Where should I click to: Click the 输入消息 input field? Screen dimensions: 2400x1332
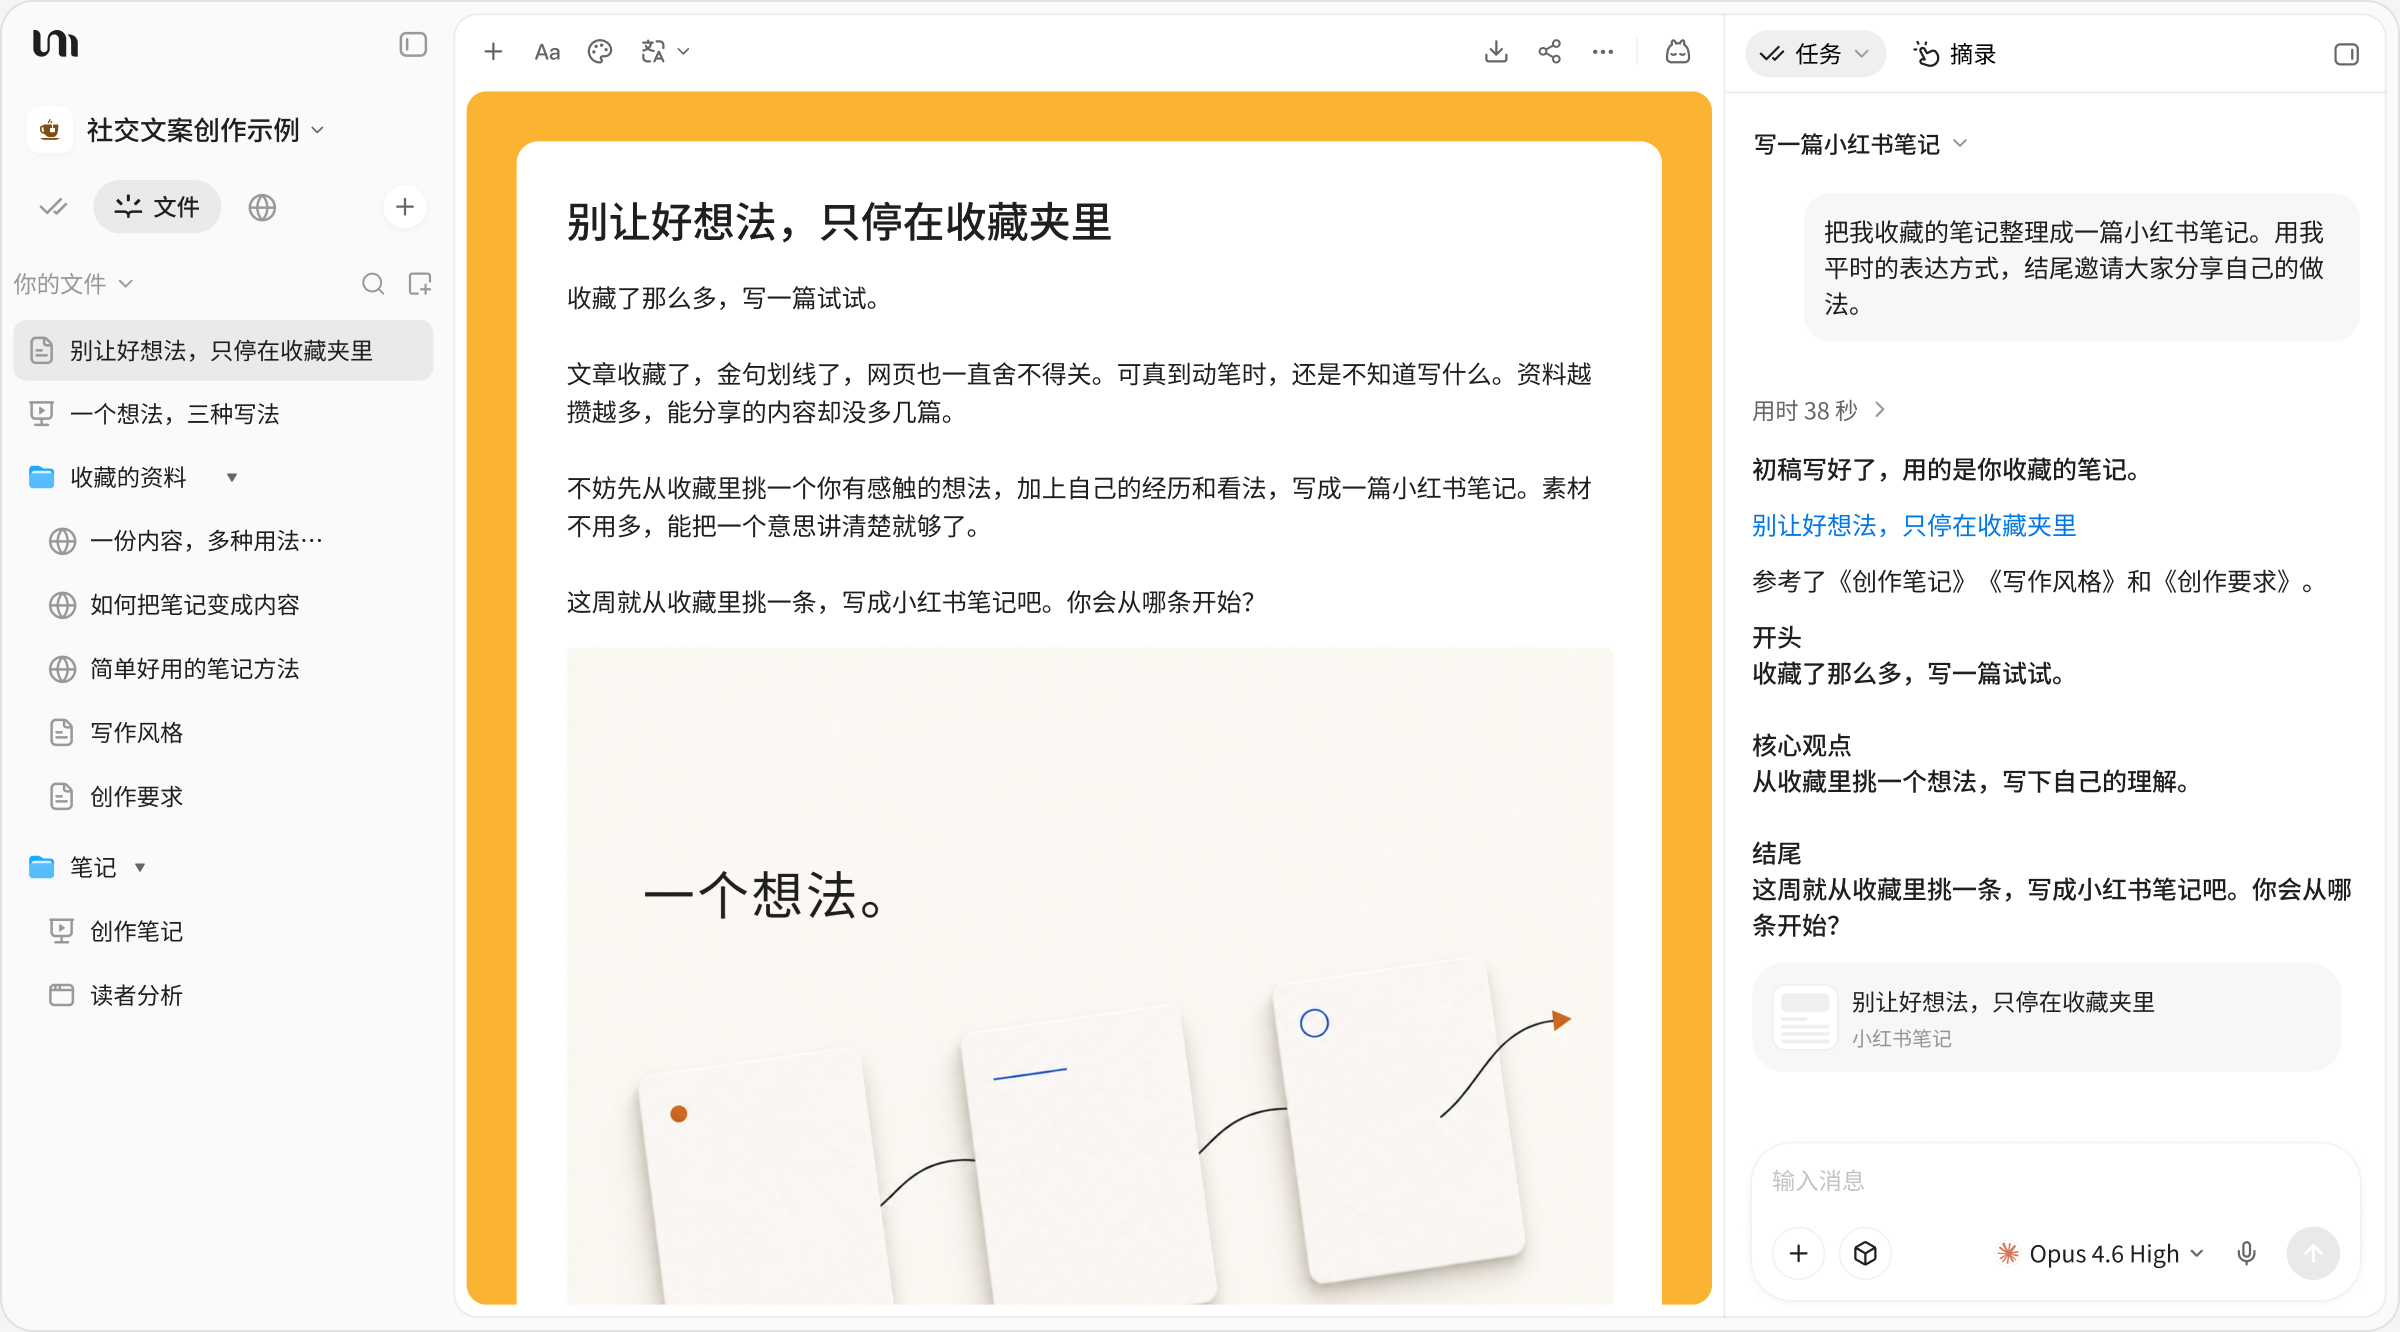click(x=2055, y=1181)
